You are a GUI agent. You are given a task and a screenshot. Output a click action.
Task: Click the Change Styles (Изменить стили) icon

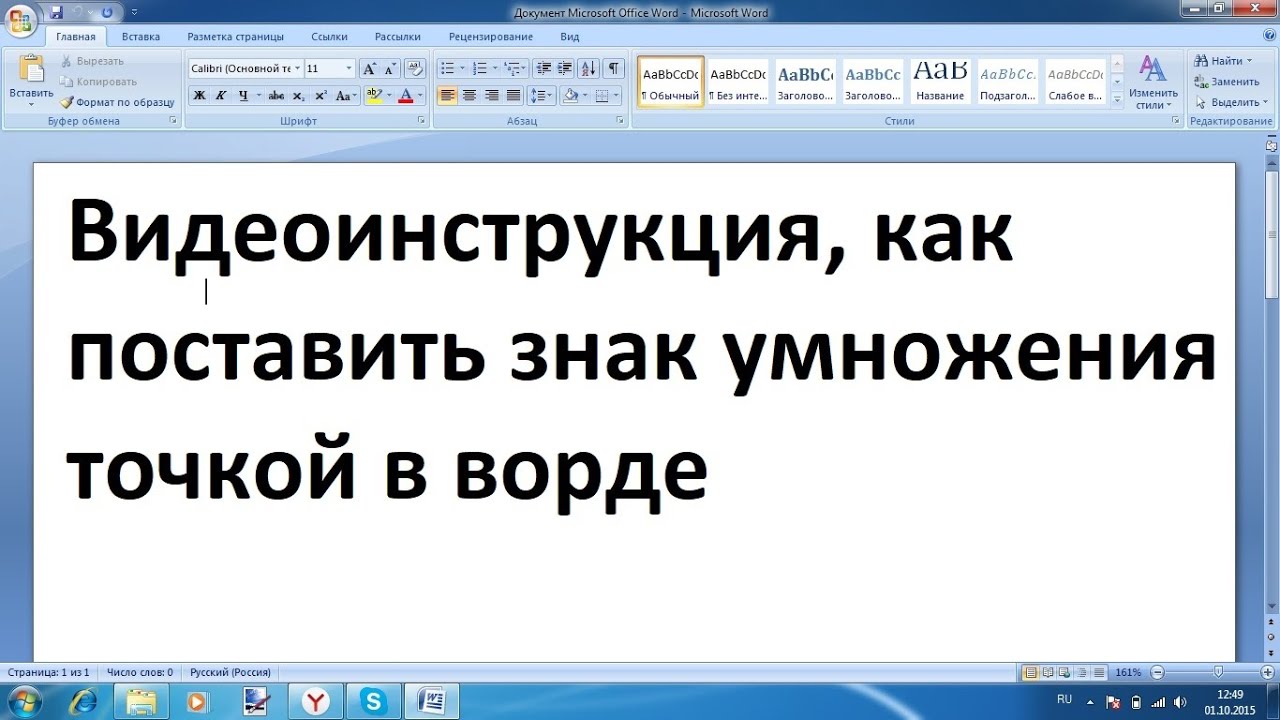tap(1153, 82)
